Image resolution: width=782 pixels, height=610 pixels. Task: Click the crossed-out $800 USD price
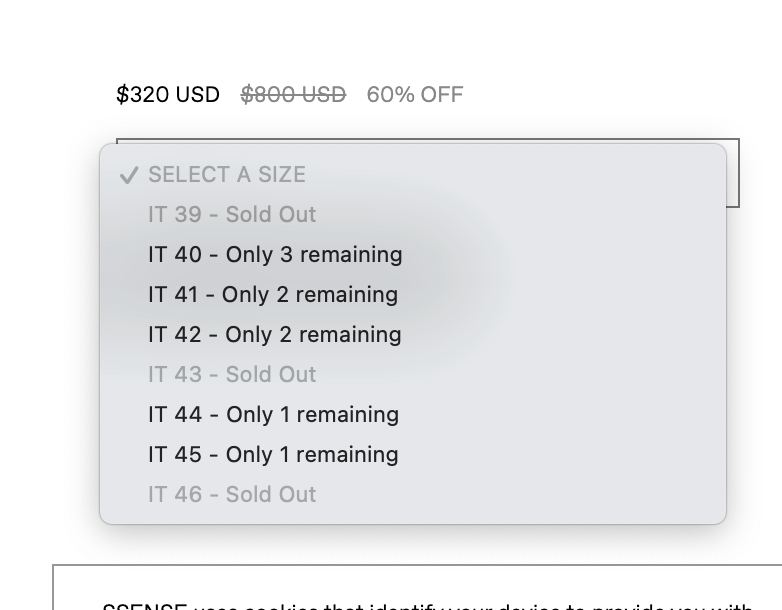293,95
